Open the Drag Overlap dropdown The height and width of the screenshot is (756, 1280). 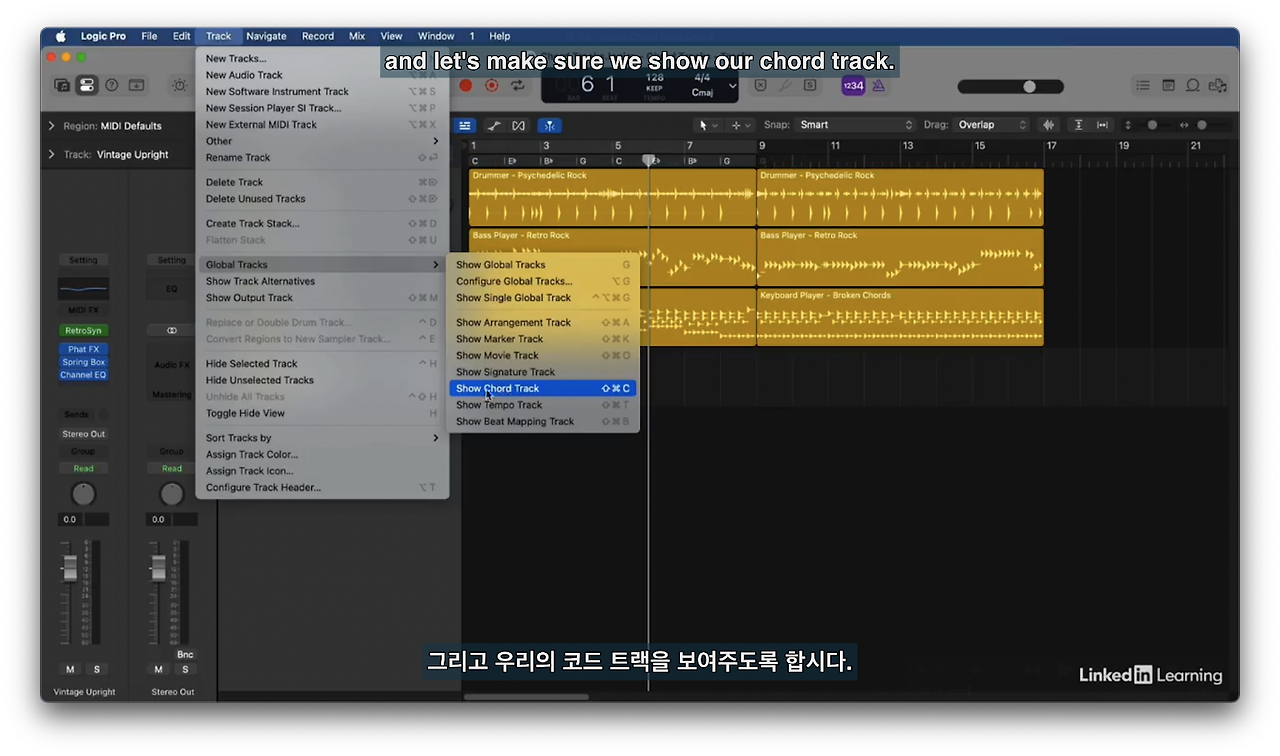pos(992,125)
